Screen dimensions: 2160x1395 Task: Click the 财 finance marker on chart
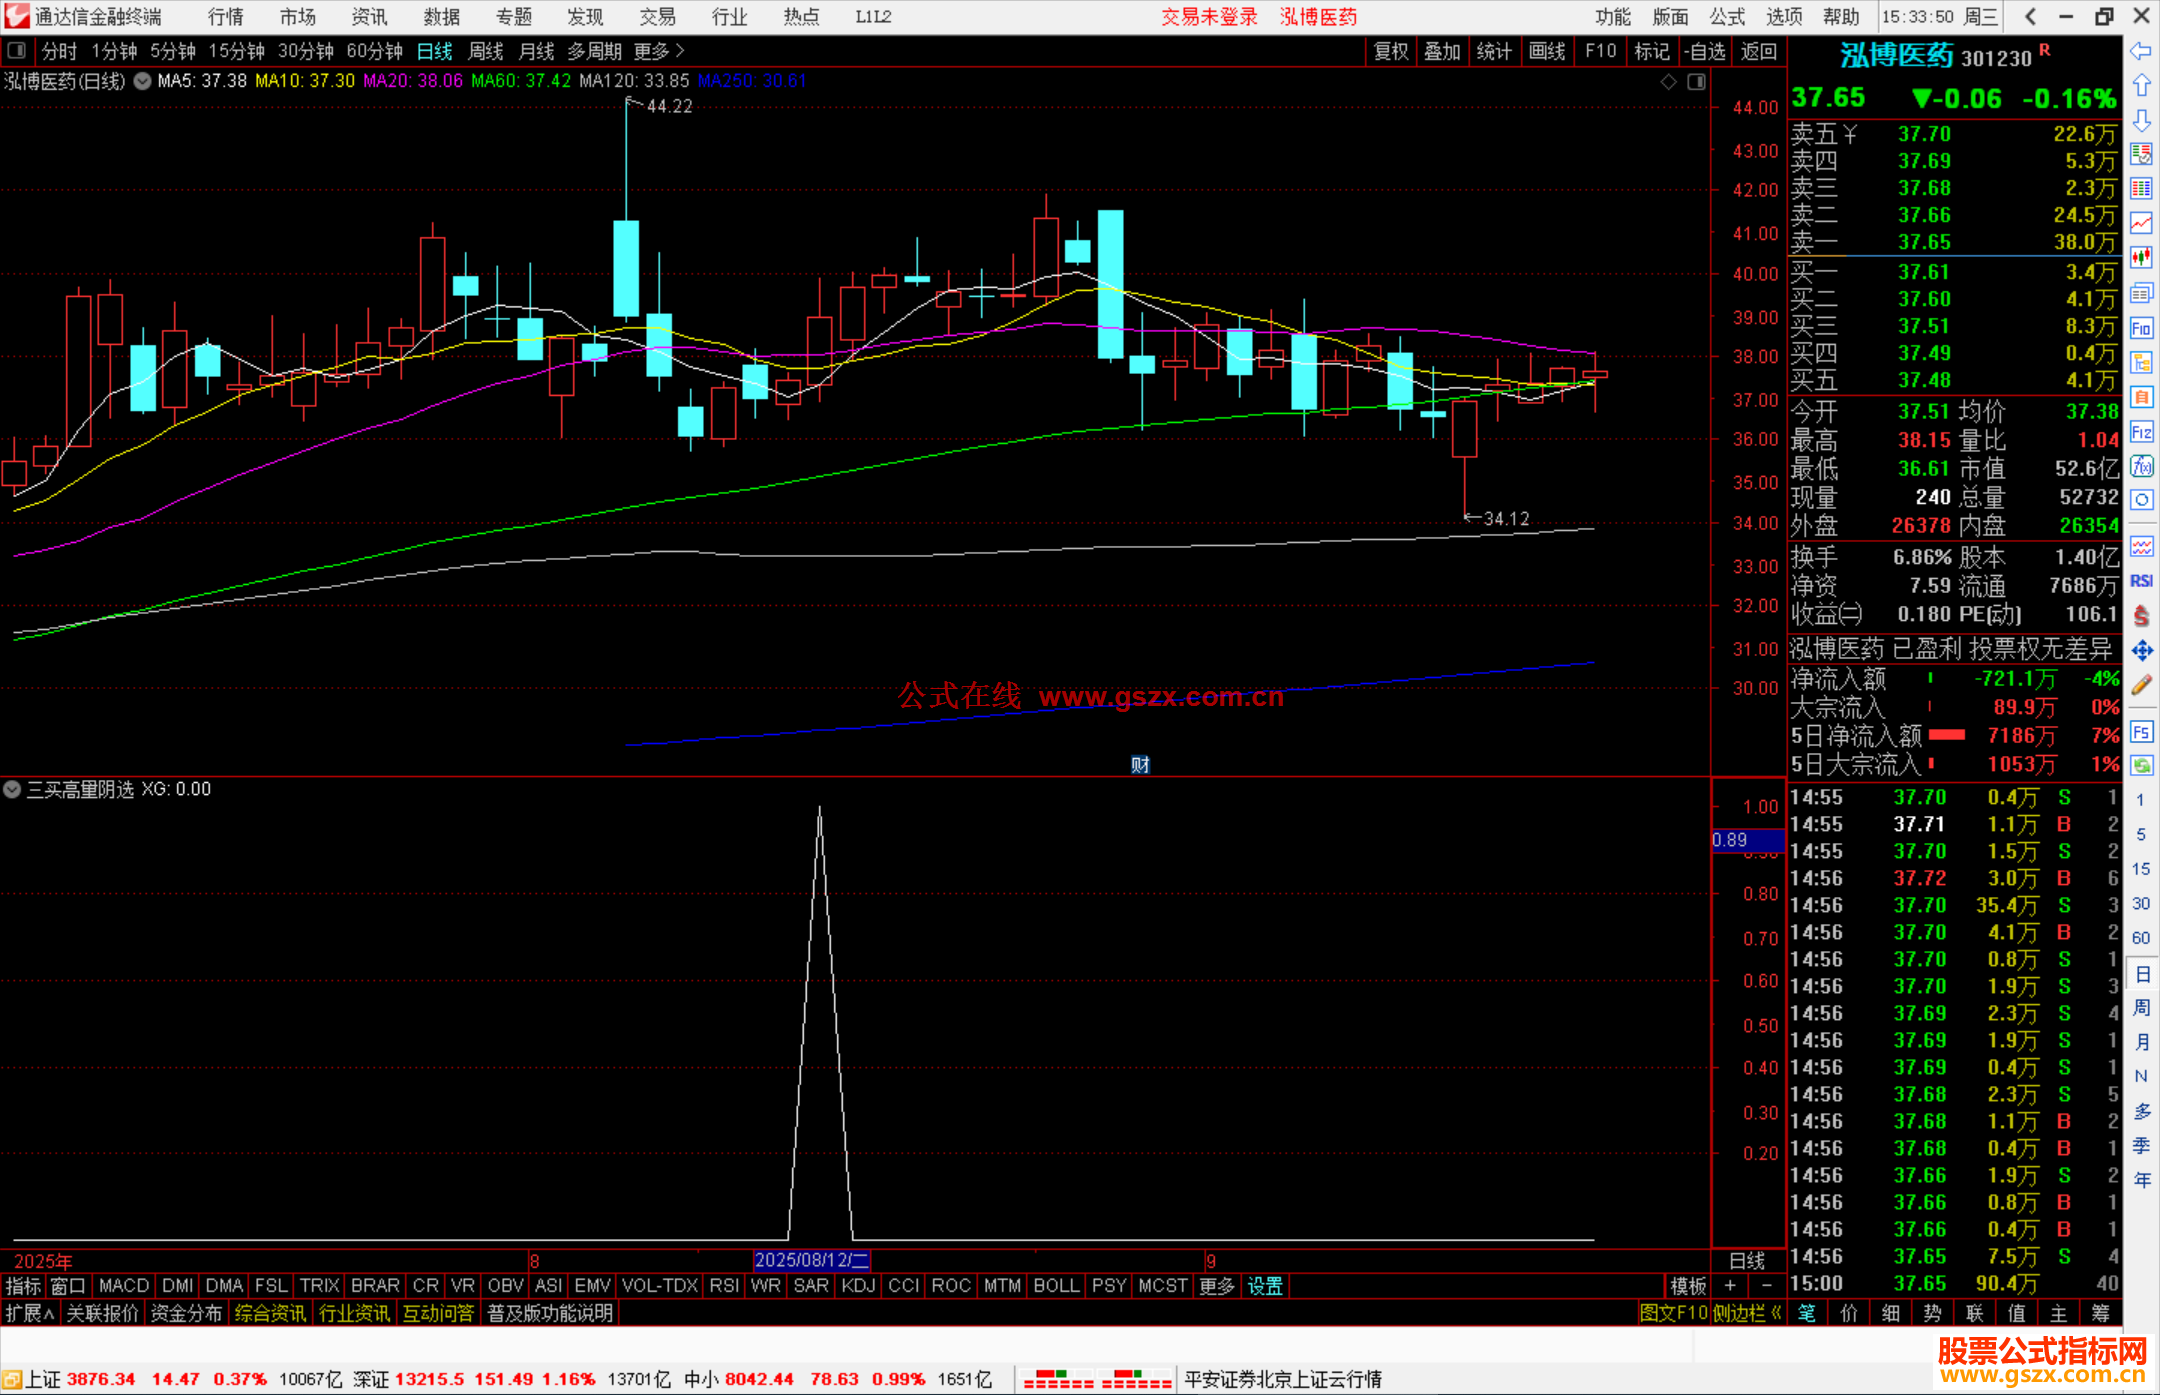coord(1140,765)
